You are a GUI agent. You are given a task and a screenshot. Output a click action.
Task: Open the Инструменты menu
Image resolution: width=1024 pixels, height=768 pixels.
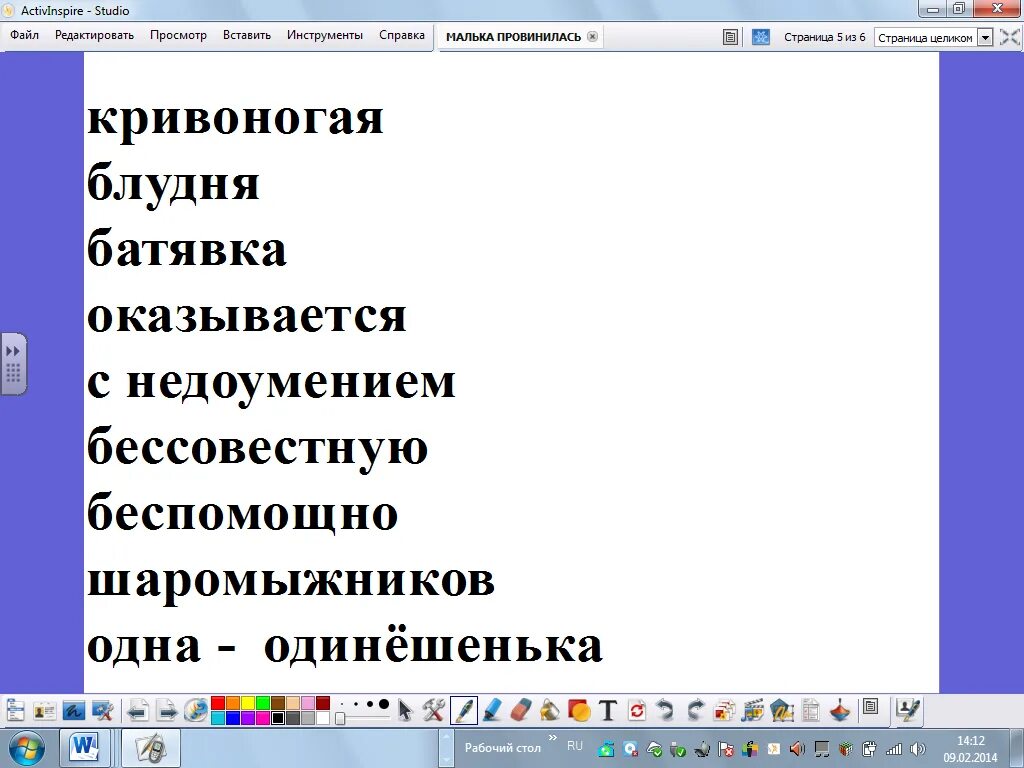[325, 35]
